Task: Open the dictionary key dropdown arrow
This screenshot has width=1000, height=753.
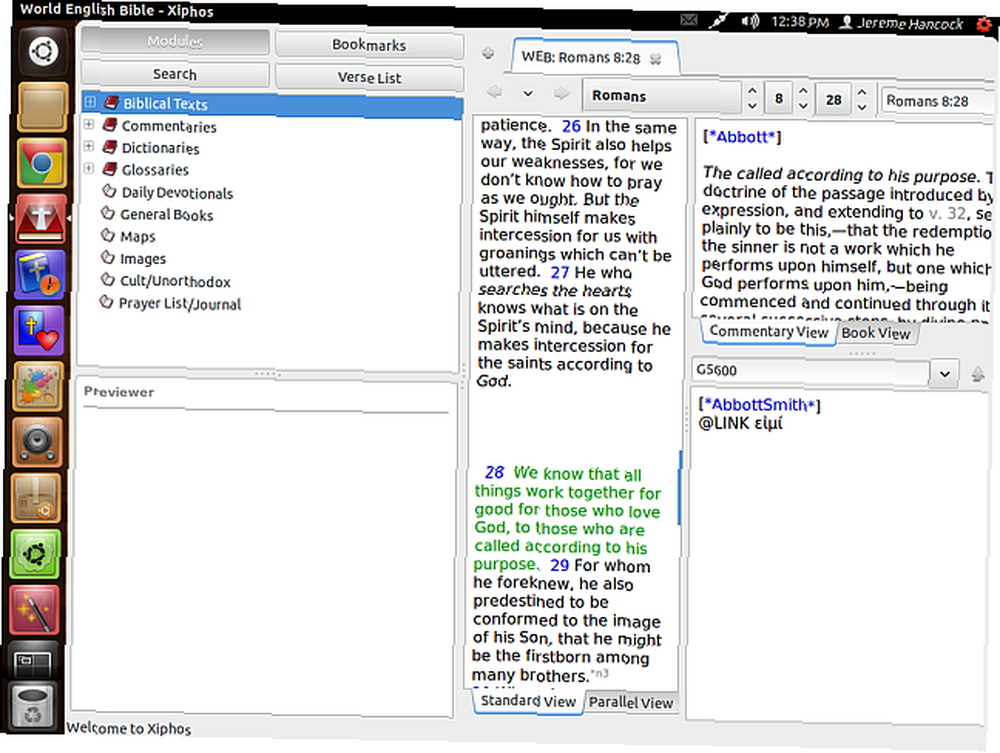Action: coord(945,374)
